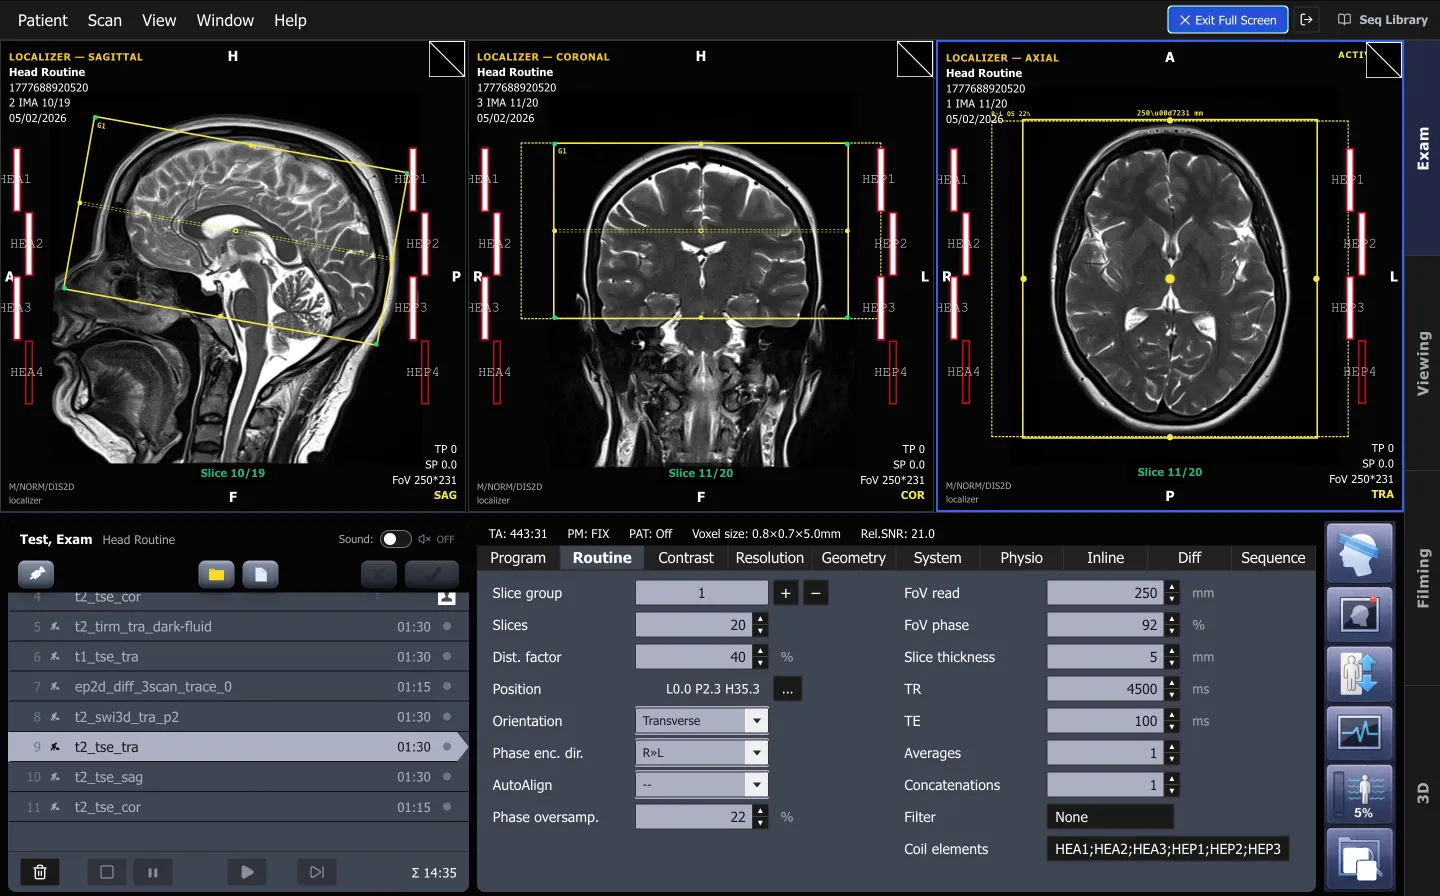Screen dimensions: 1440x896
Task: Remove a slice group with minus button
Action: pos(816,593)
